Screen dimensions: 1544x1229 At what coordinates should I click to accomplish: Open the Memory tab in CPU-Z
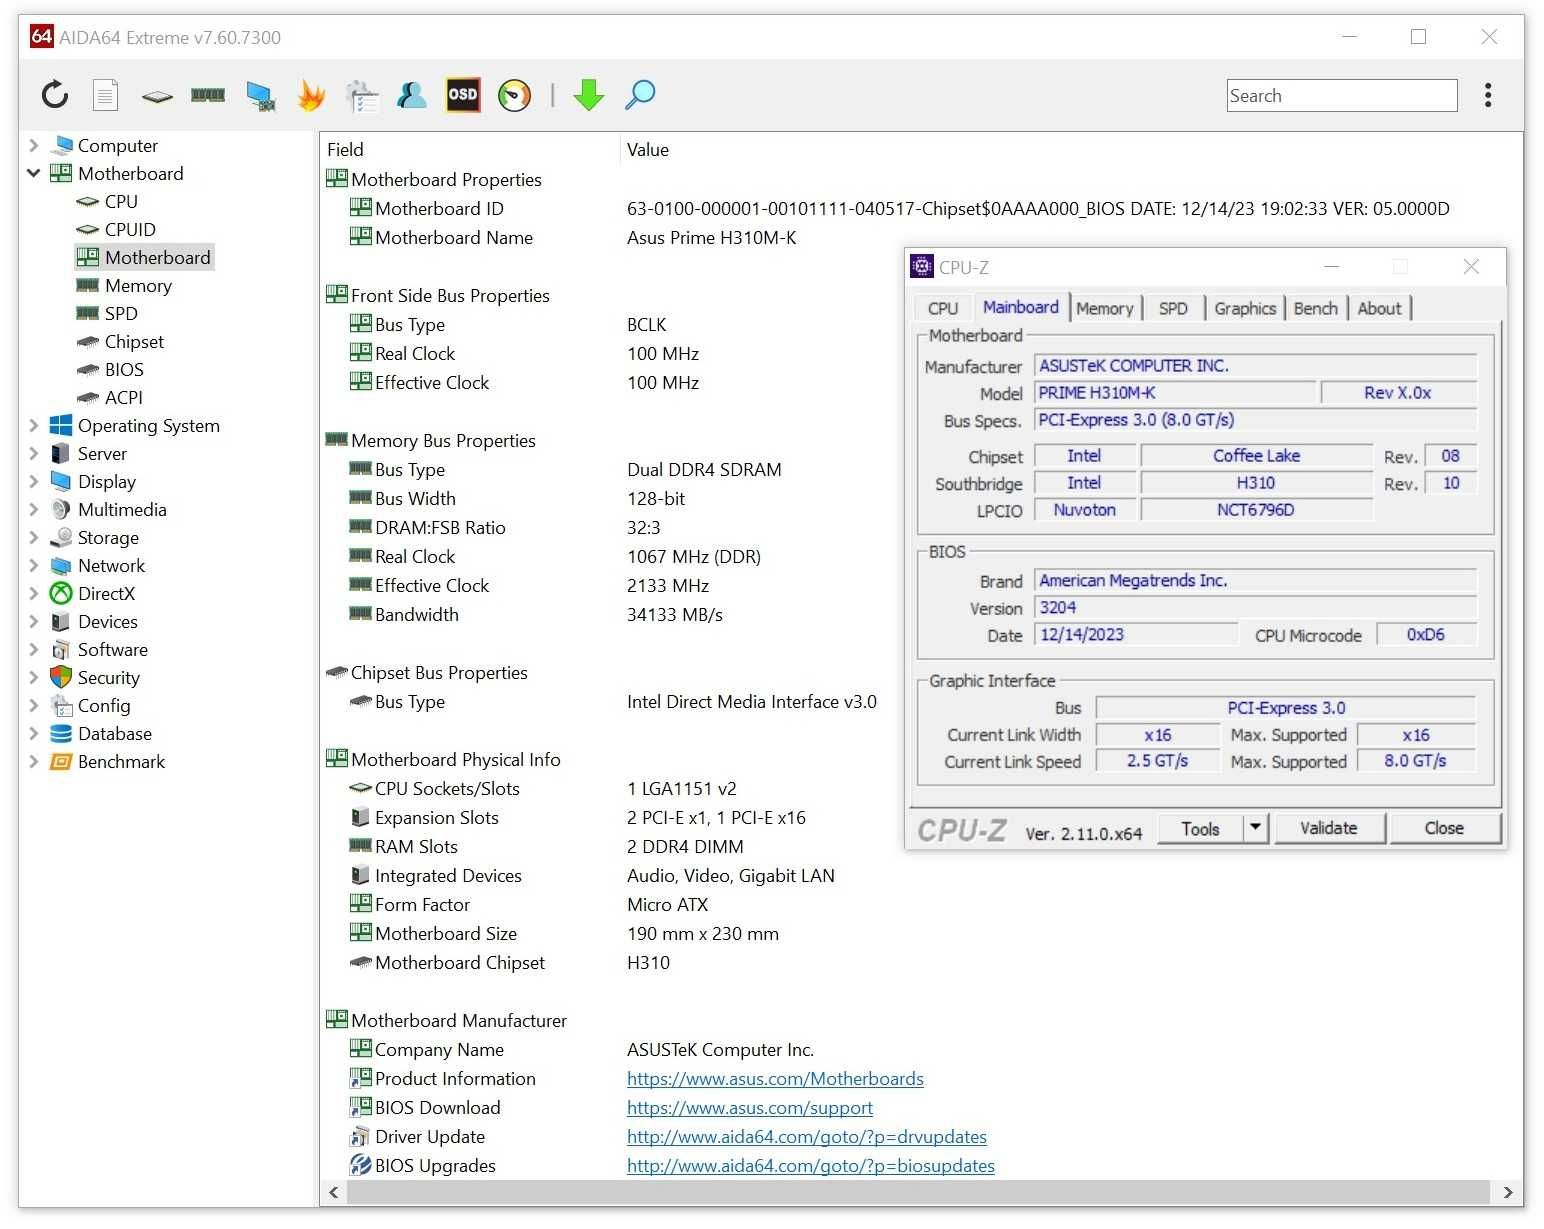pos(1104,308)
